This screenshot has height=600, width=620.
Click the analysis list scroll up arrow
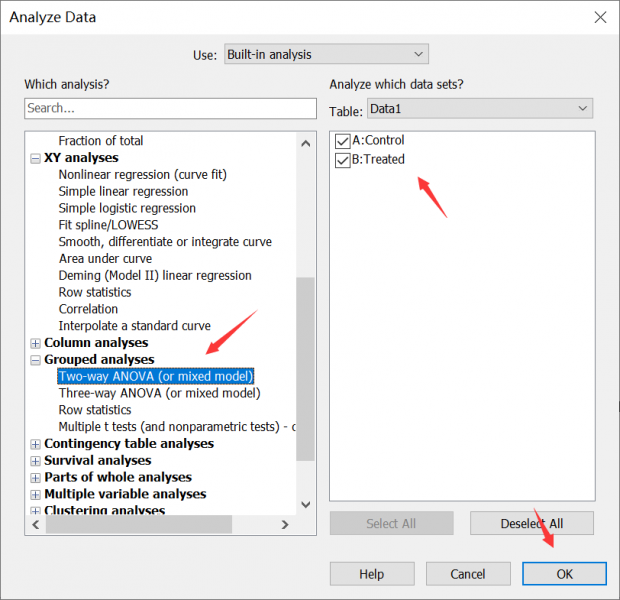(305, 143)
